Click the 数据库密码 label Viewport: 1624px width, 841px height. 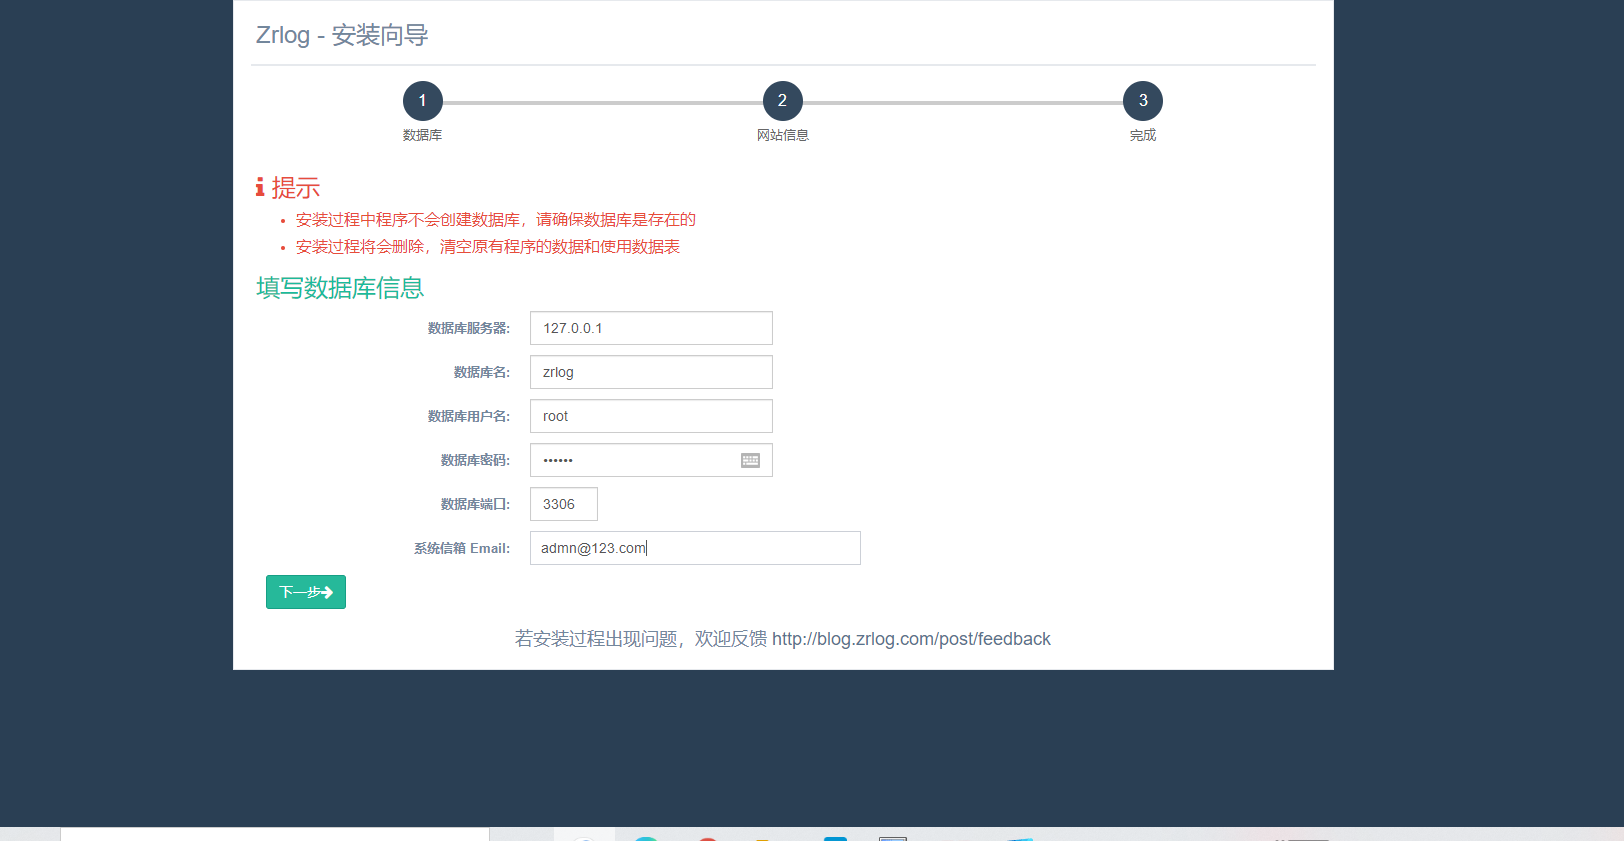click(x=476, y=460)
